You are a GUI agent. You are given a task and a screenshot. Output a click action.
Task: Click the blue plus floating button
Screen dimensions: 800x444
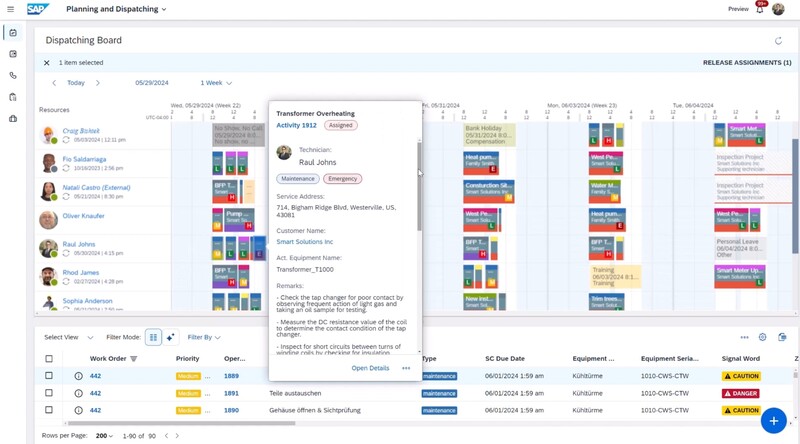(x=773, y=421)
